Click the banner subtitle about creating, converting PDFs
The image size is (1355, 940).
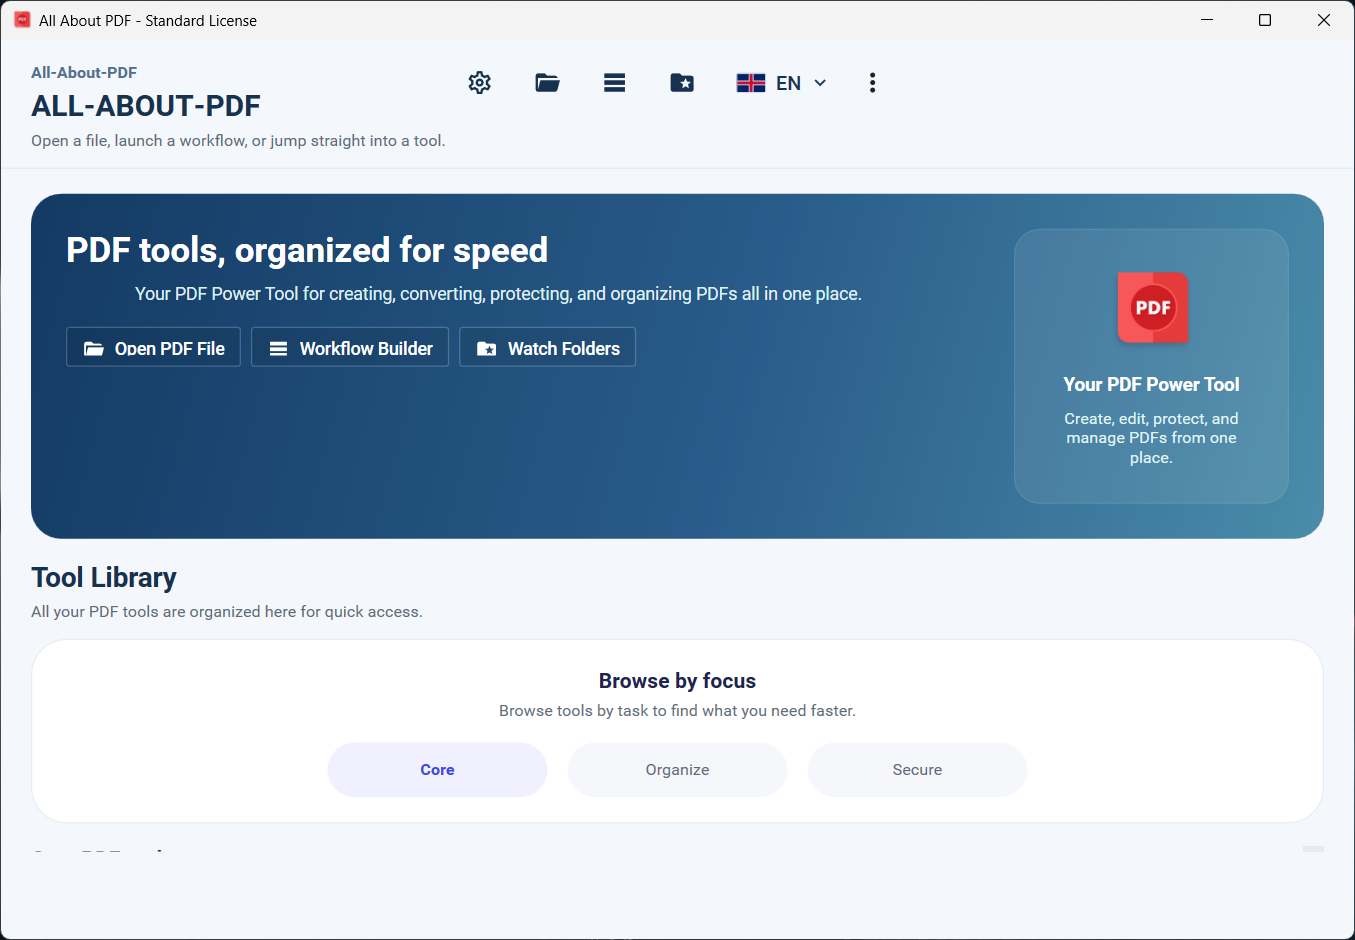[x=498, y=294]
